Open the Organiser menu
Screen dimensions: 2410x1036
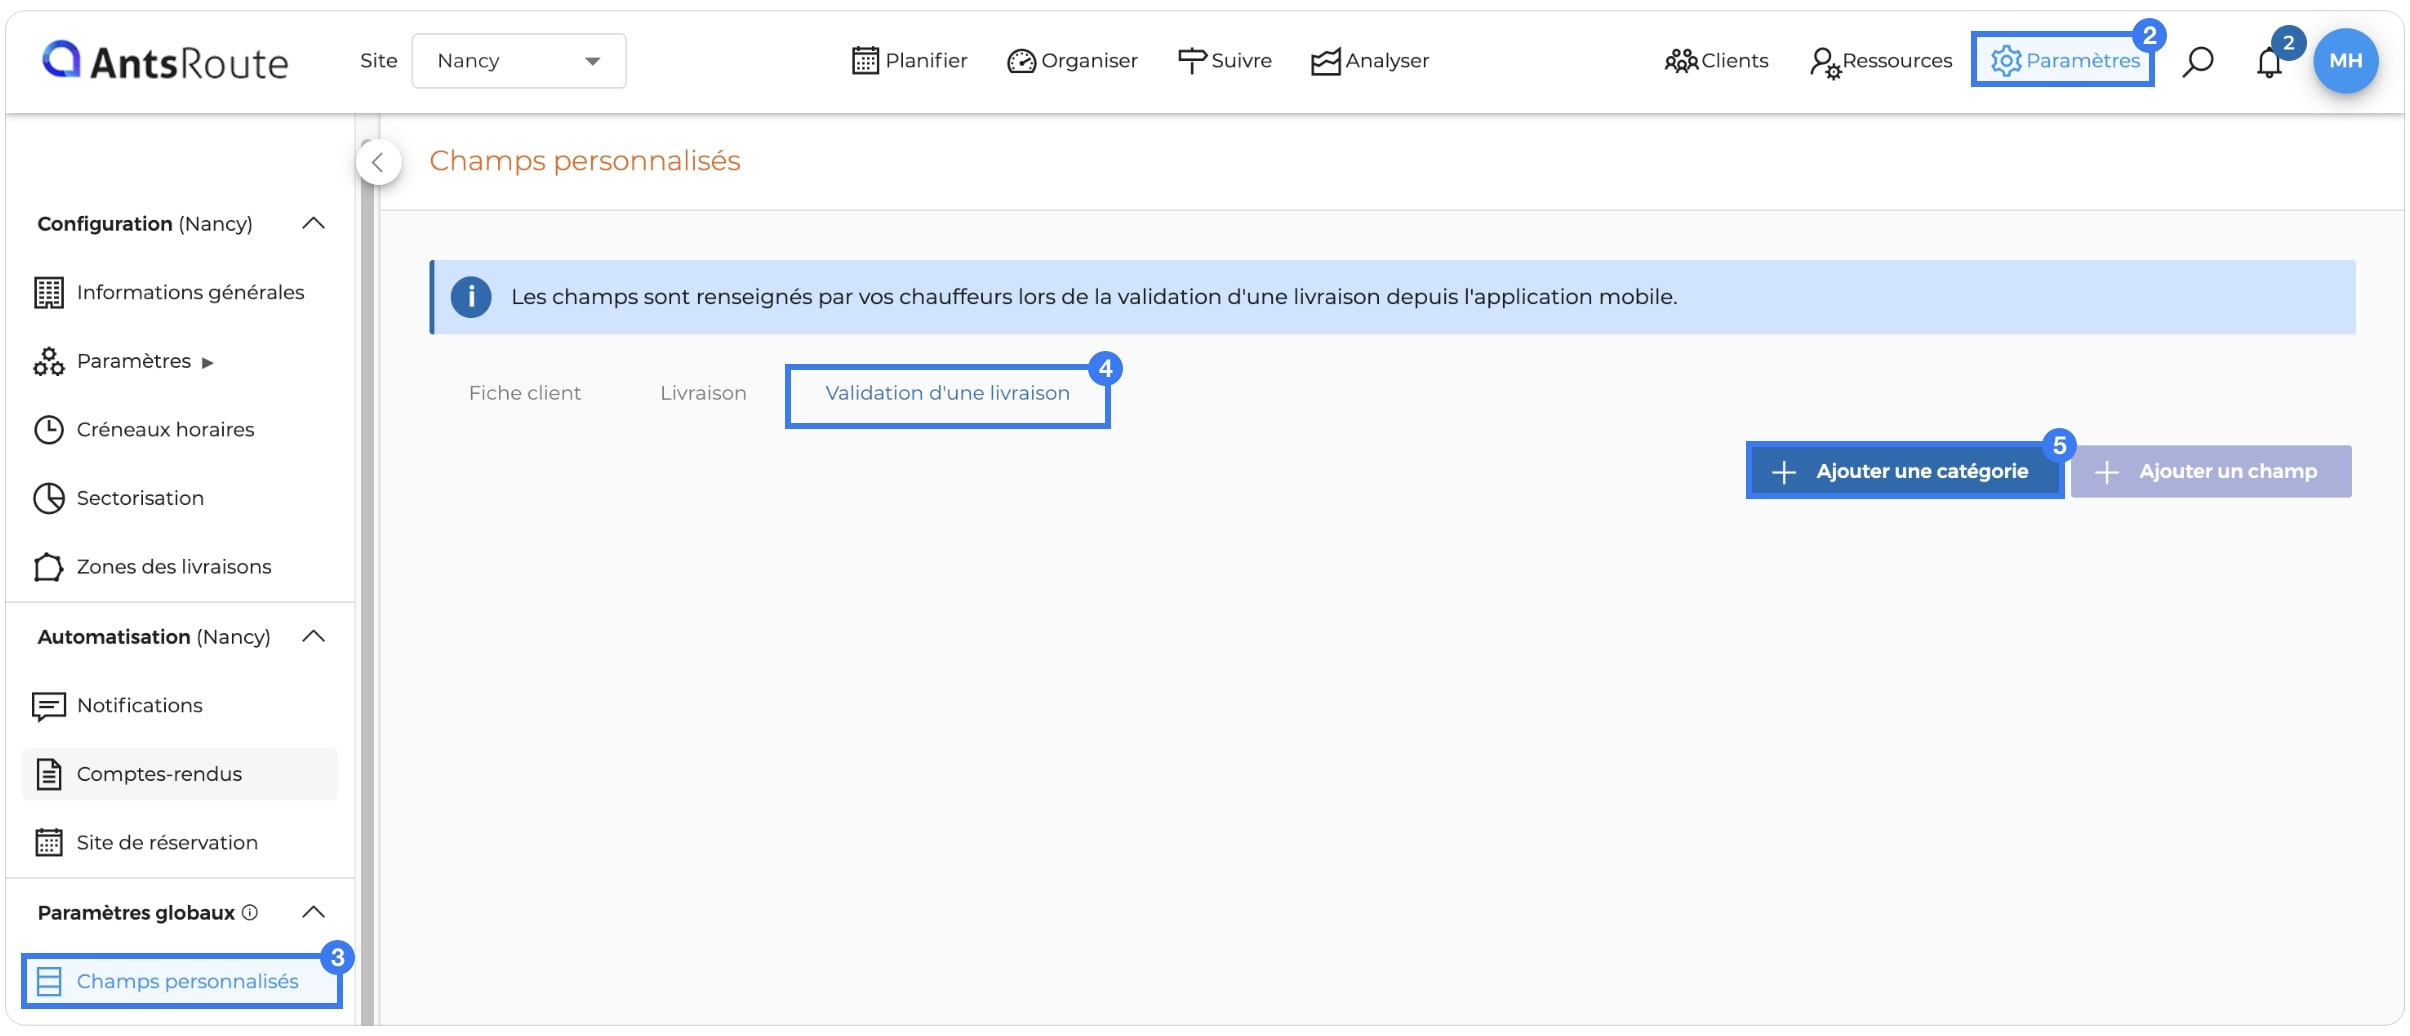pos(1072,61)
